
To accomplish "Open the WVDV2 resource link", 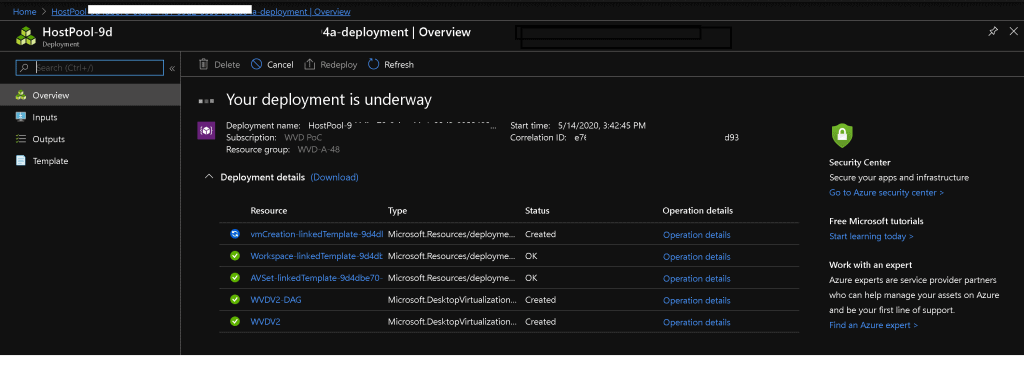I will (x=265, y=322).
